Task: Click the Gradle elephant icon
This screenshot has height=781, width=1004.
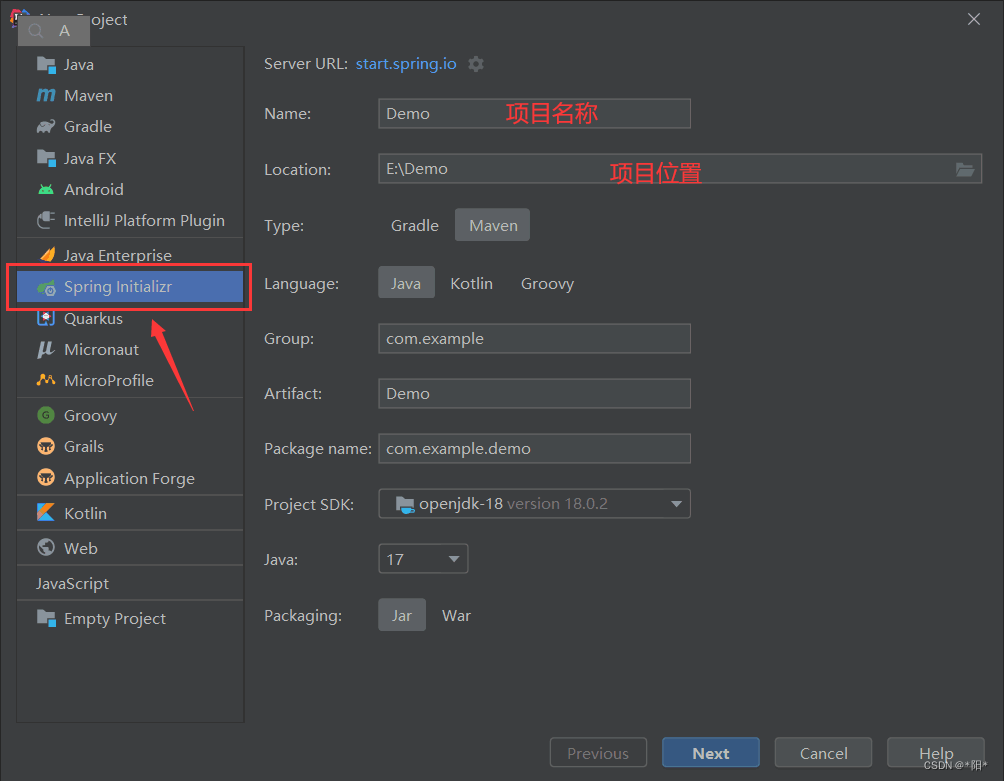Action: click(x=46, y=127)
